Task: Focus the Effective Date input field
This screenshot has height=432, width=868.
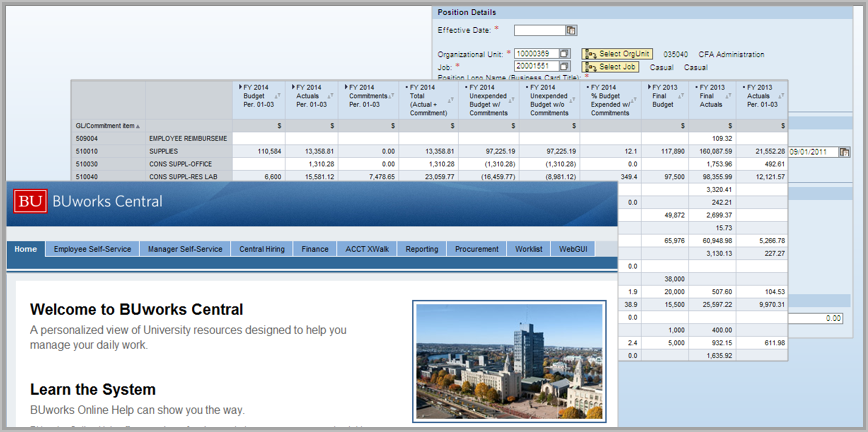Action: pyautogui.click(x=540, y=30)
